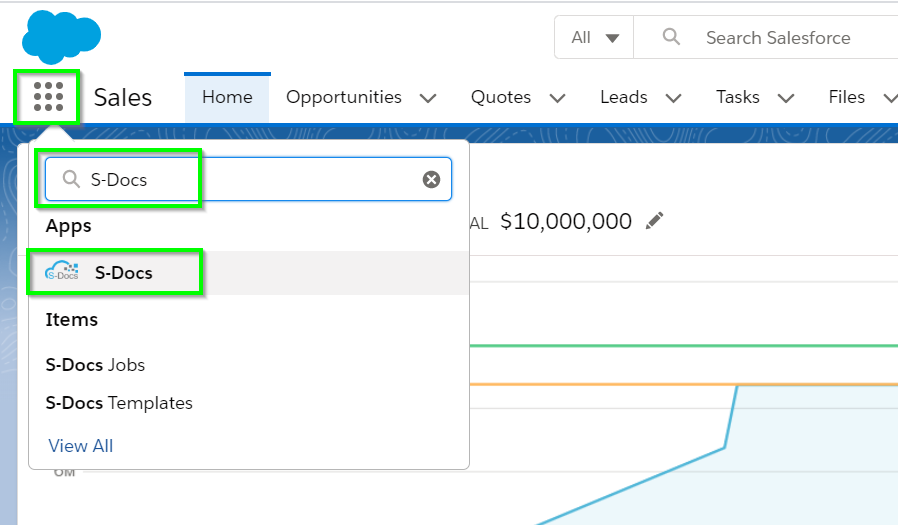The width and height of the screenshot is (898, 525).
Task: Open the Opportunities tab
Action: [x=344, y=97]
